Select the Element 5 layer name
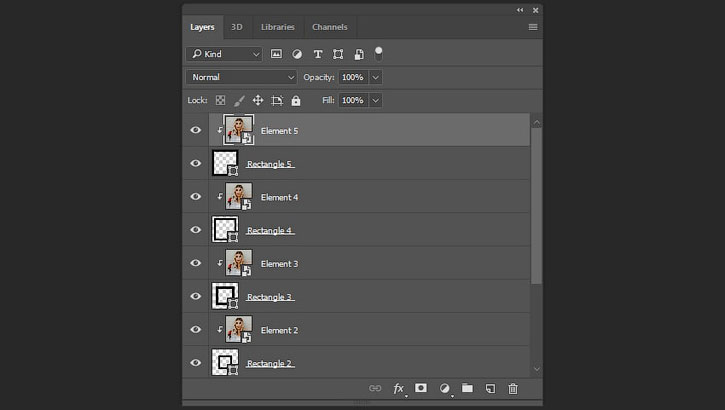This screenshot has height=410, width=725. tap(279, 131)
